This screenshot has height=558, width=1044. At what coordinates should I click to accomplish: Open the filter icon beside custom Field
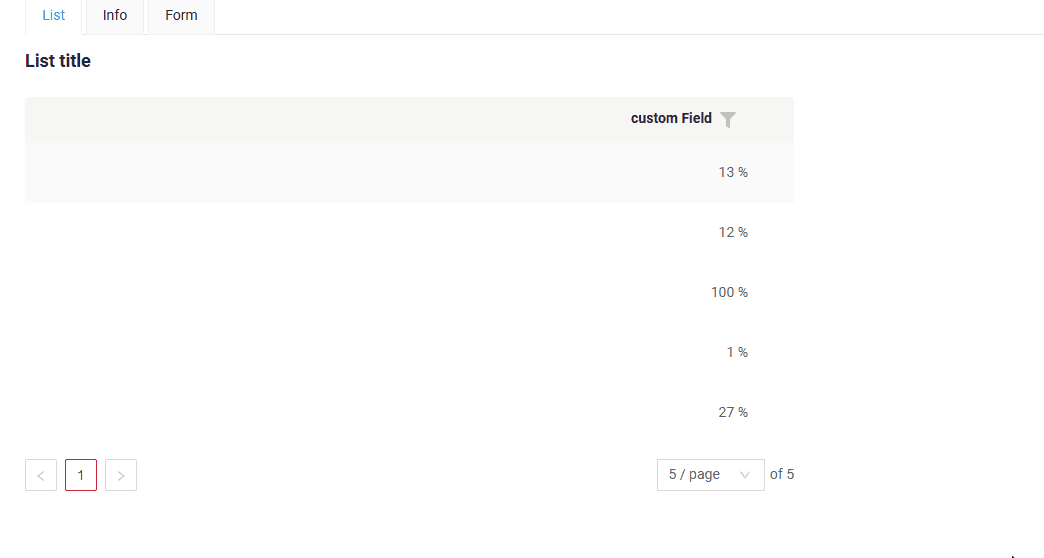pos(728,119)
